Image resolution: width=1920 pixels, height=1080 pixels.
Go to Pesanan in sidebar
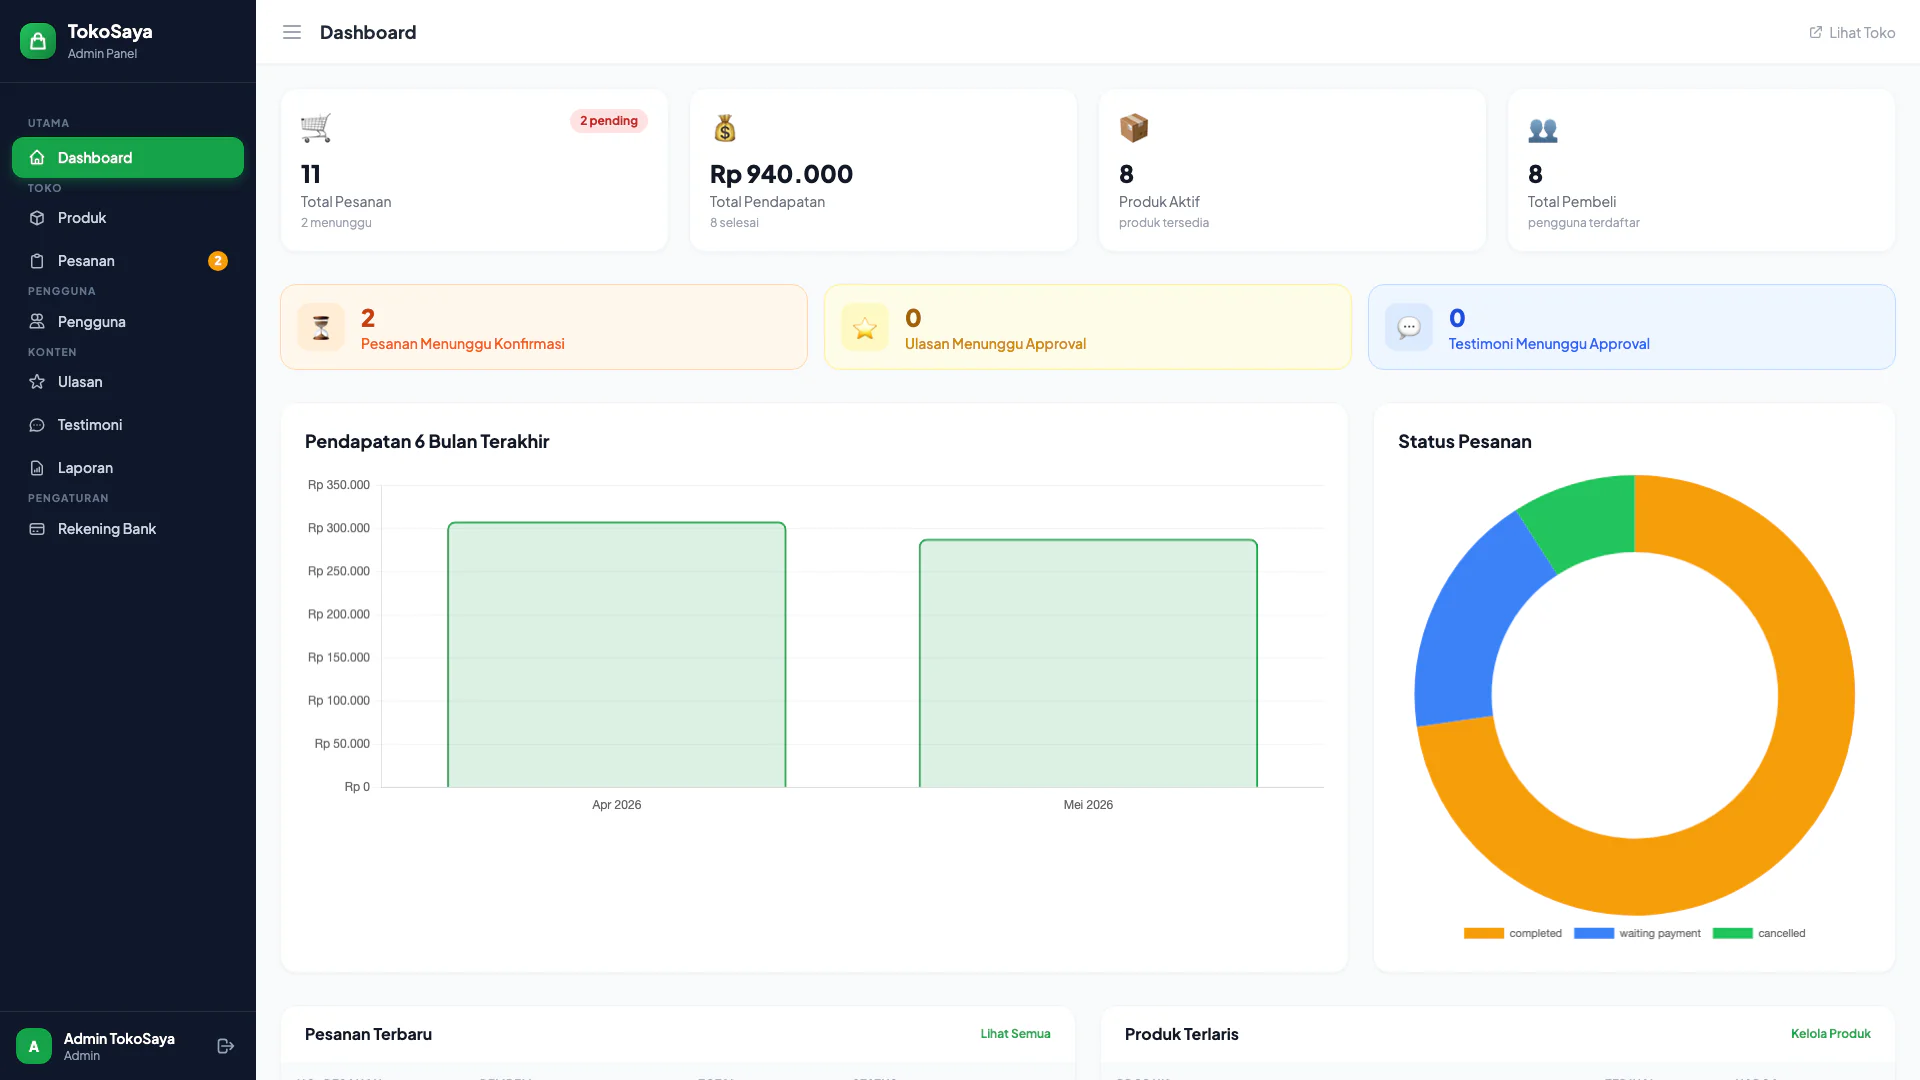128,261
